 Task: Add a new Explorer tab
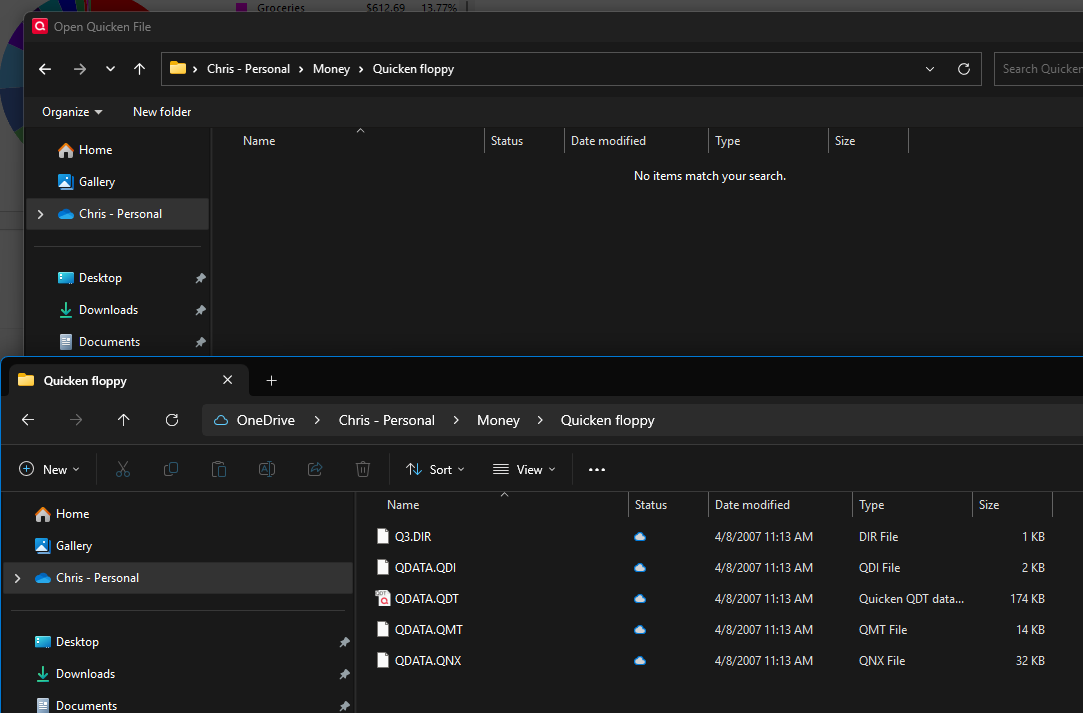coord(271,381)
